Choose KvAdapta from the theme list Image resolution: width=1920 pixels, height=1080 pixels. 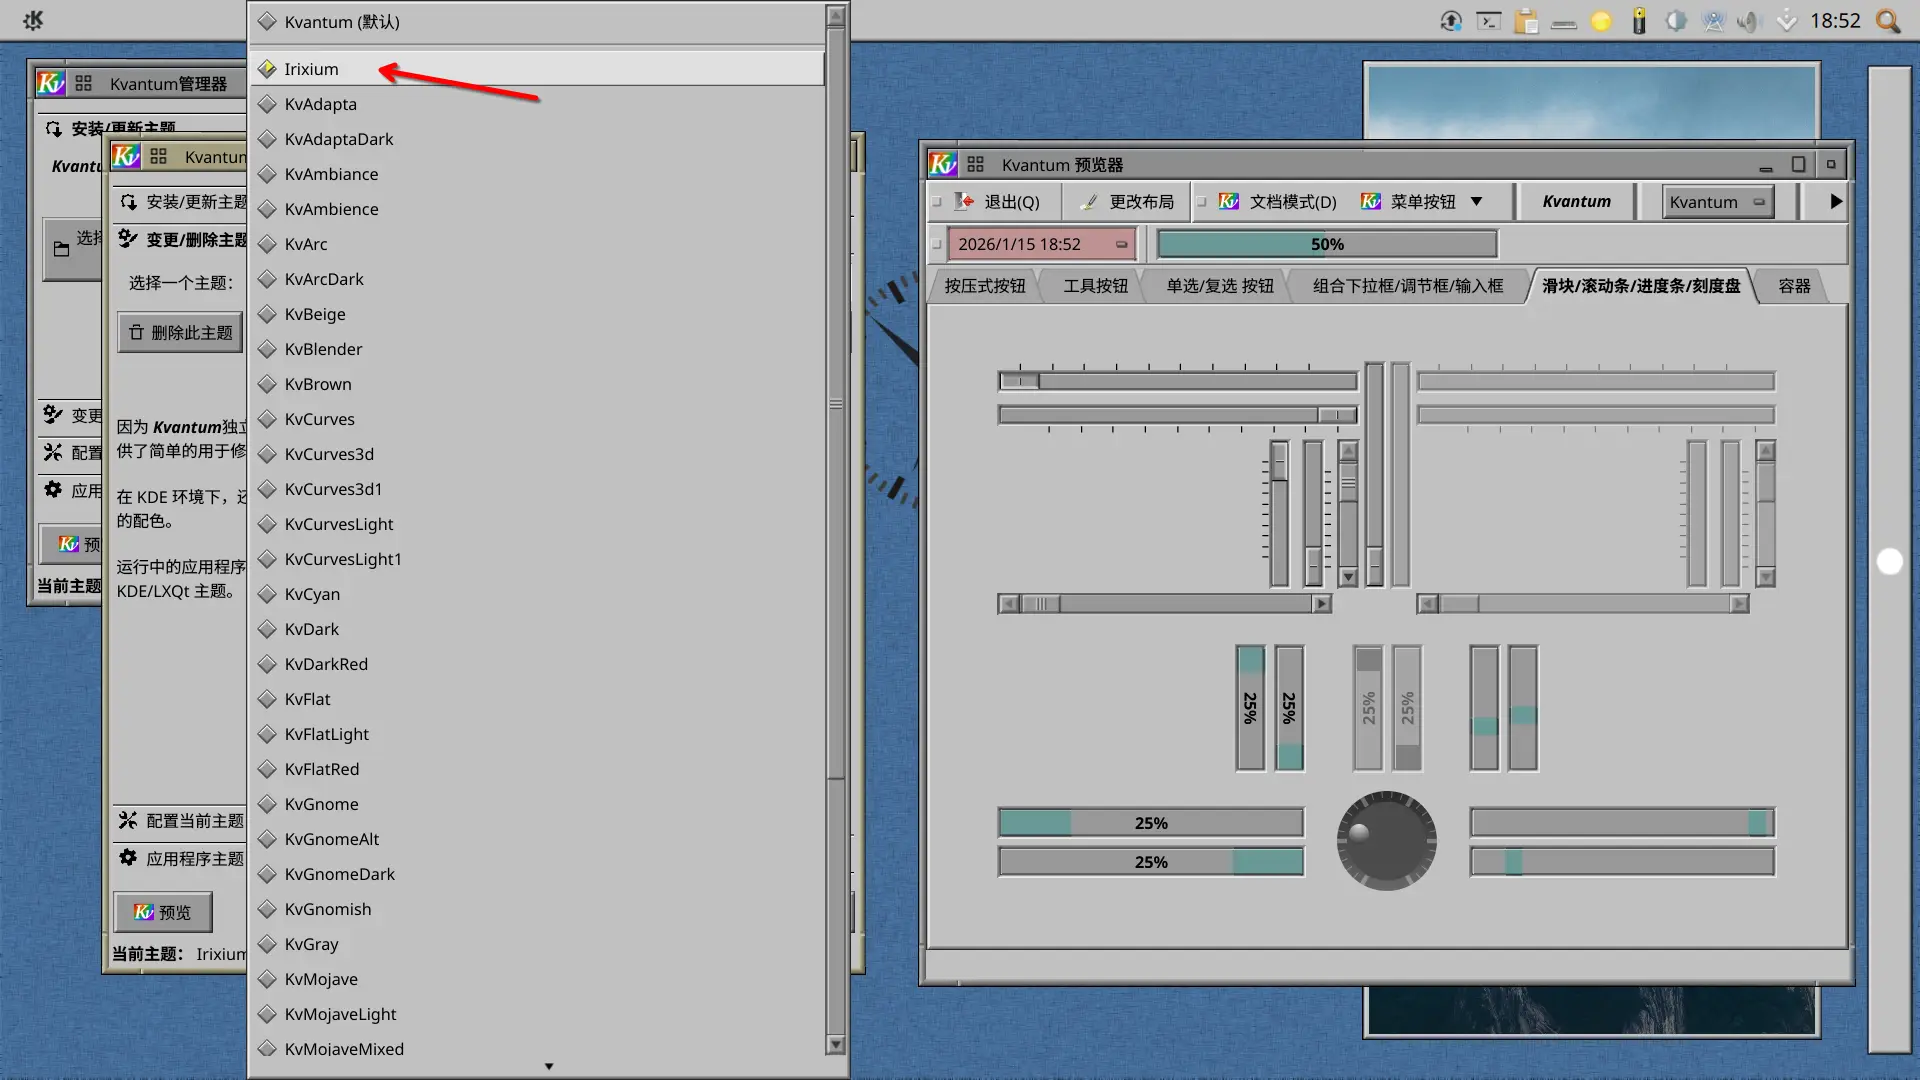click(x=320, y=104)
